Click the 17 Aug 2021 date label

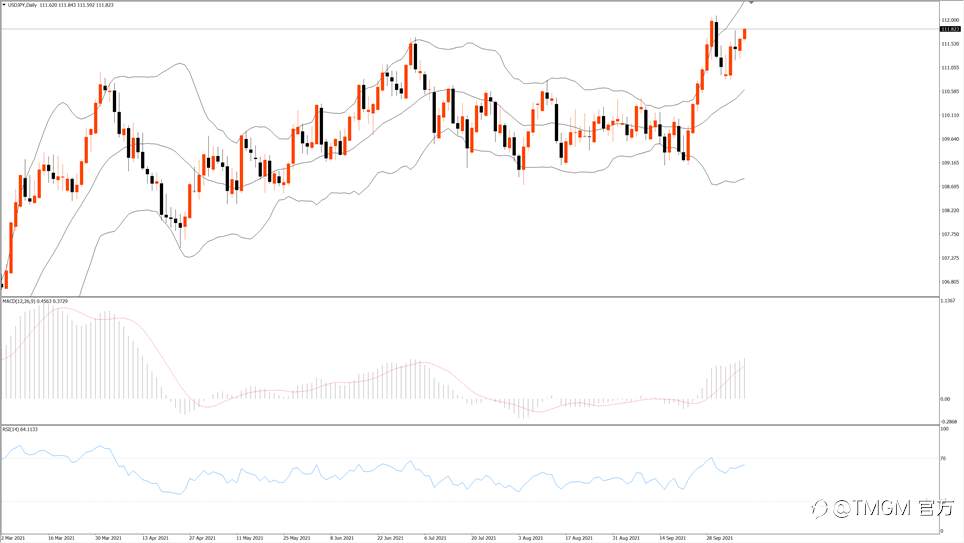tap(579, 538)
